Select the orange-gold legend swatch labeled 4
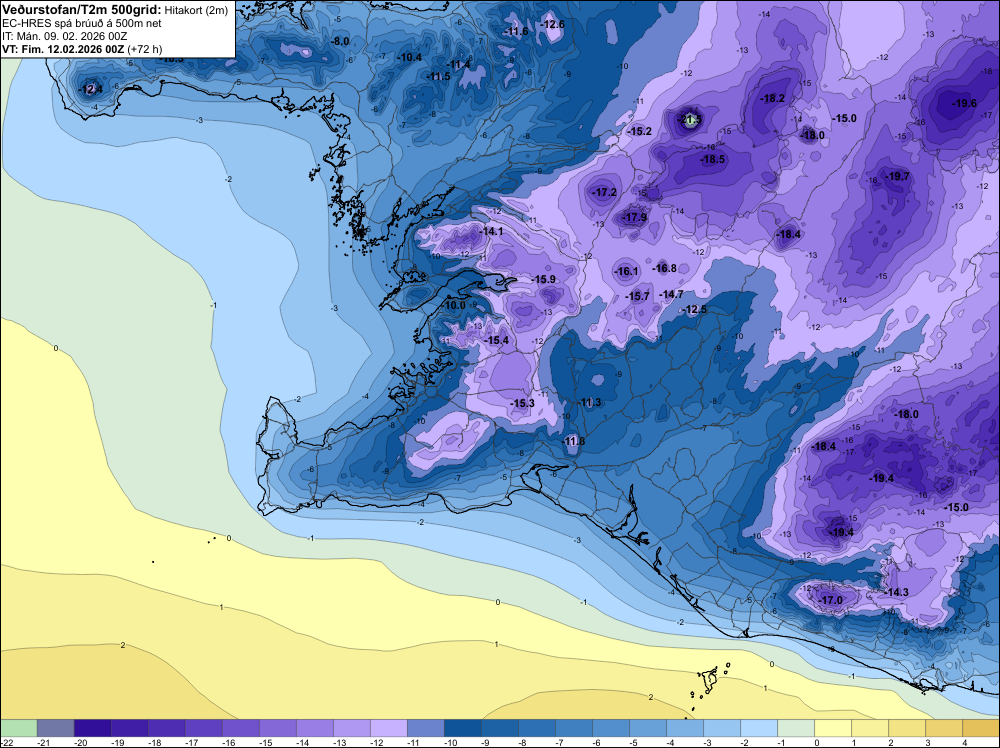The width and height of the screenshot is (1000, 748). point(980,728)
